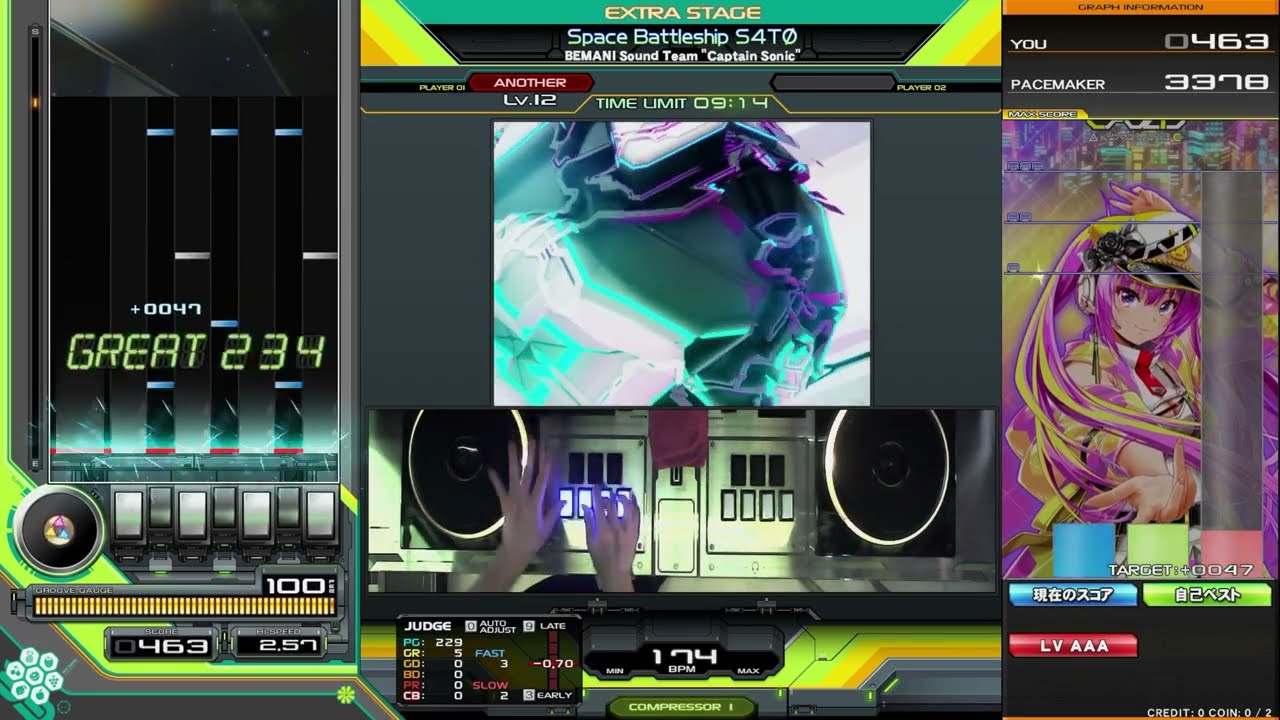
Task: Click the EXTRA STAGE header
Action: [x=682, y=13]
